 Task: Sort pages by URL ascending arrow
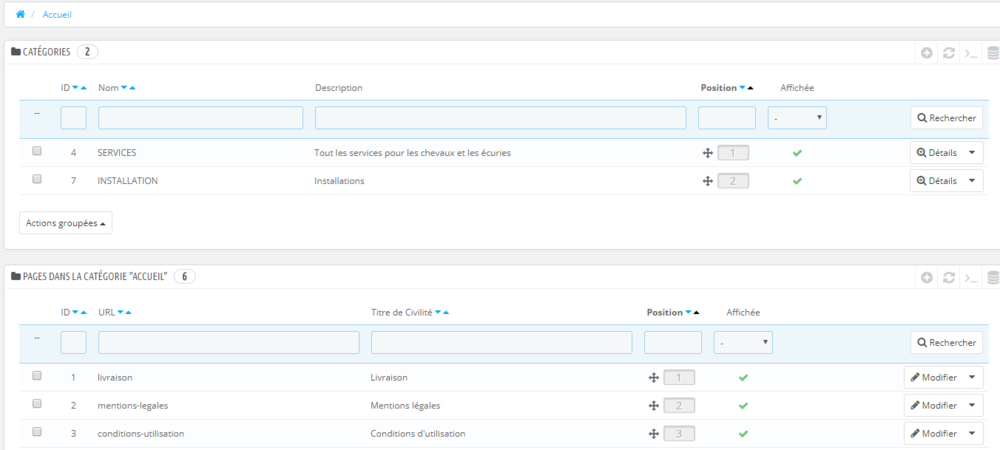click(129, 312)
